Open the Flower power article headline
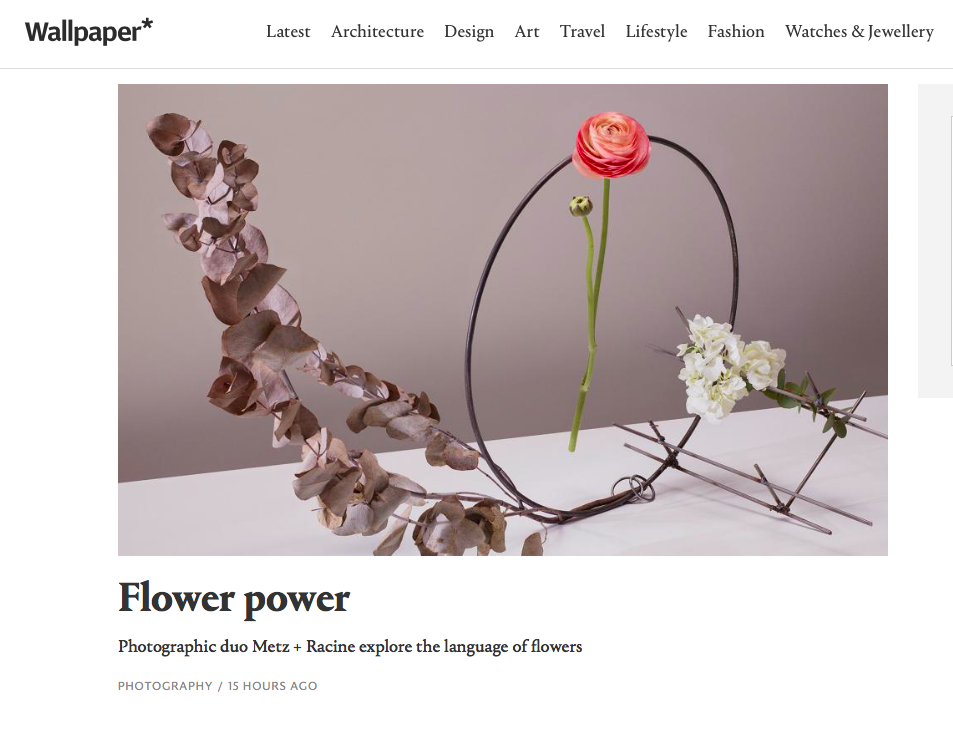The image size is (953, 737). (234, 598)
